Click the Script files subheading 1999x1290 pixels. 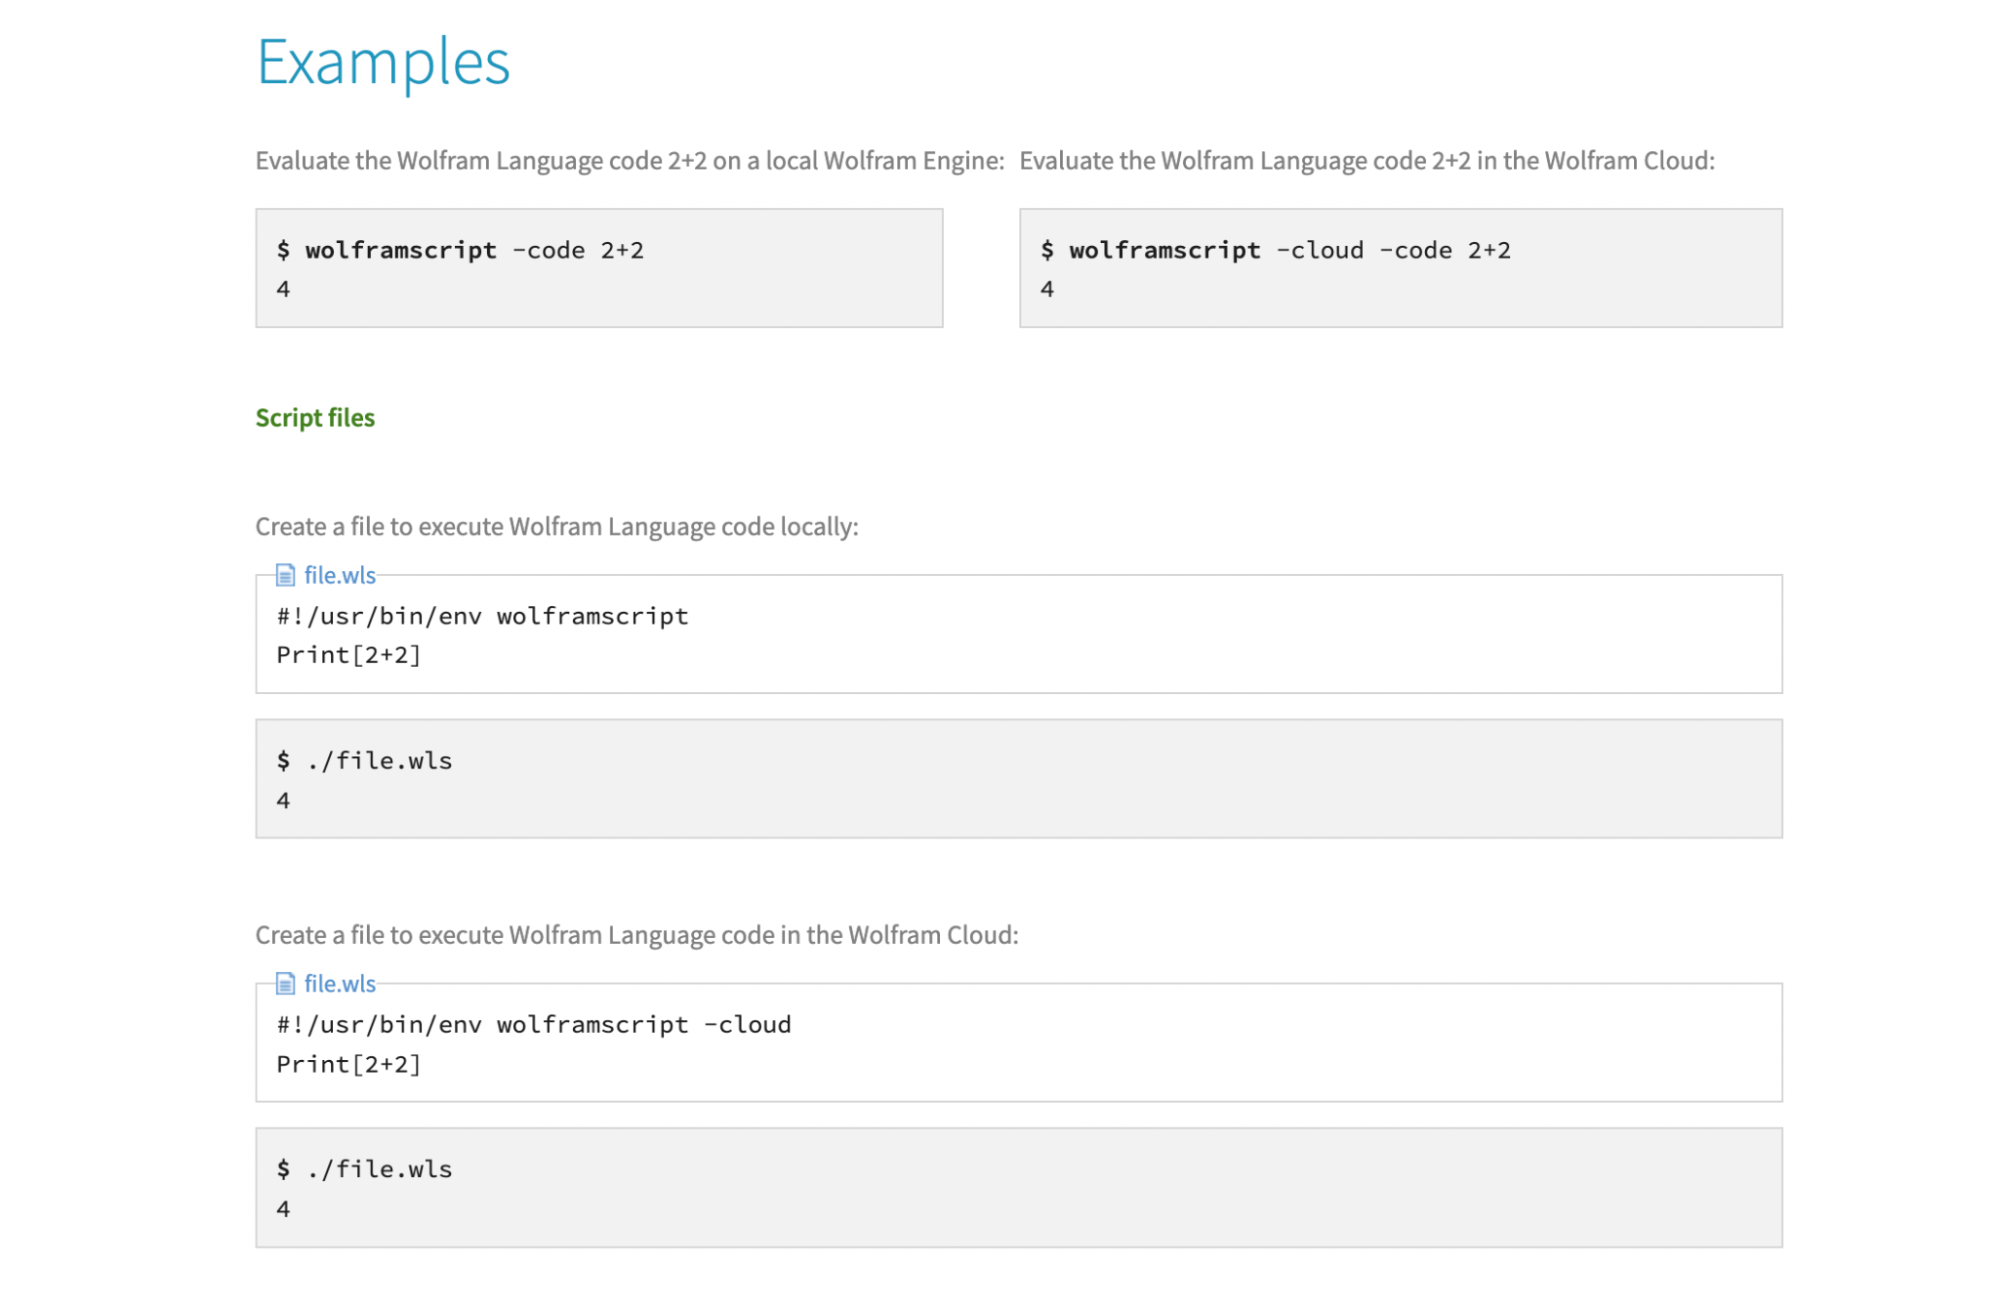tap(315, 417)
